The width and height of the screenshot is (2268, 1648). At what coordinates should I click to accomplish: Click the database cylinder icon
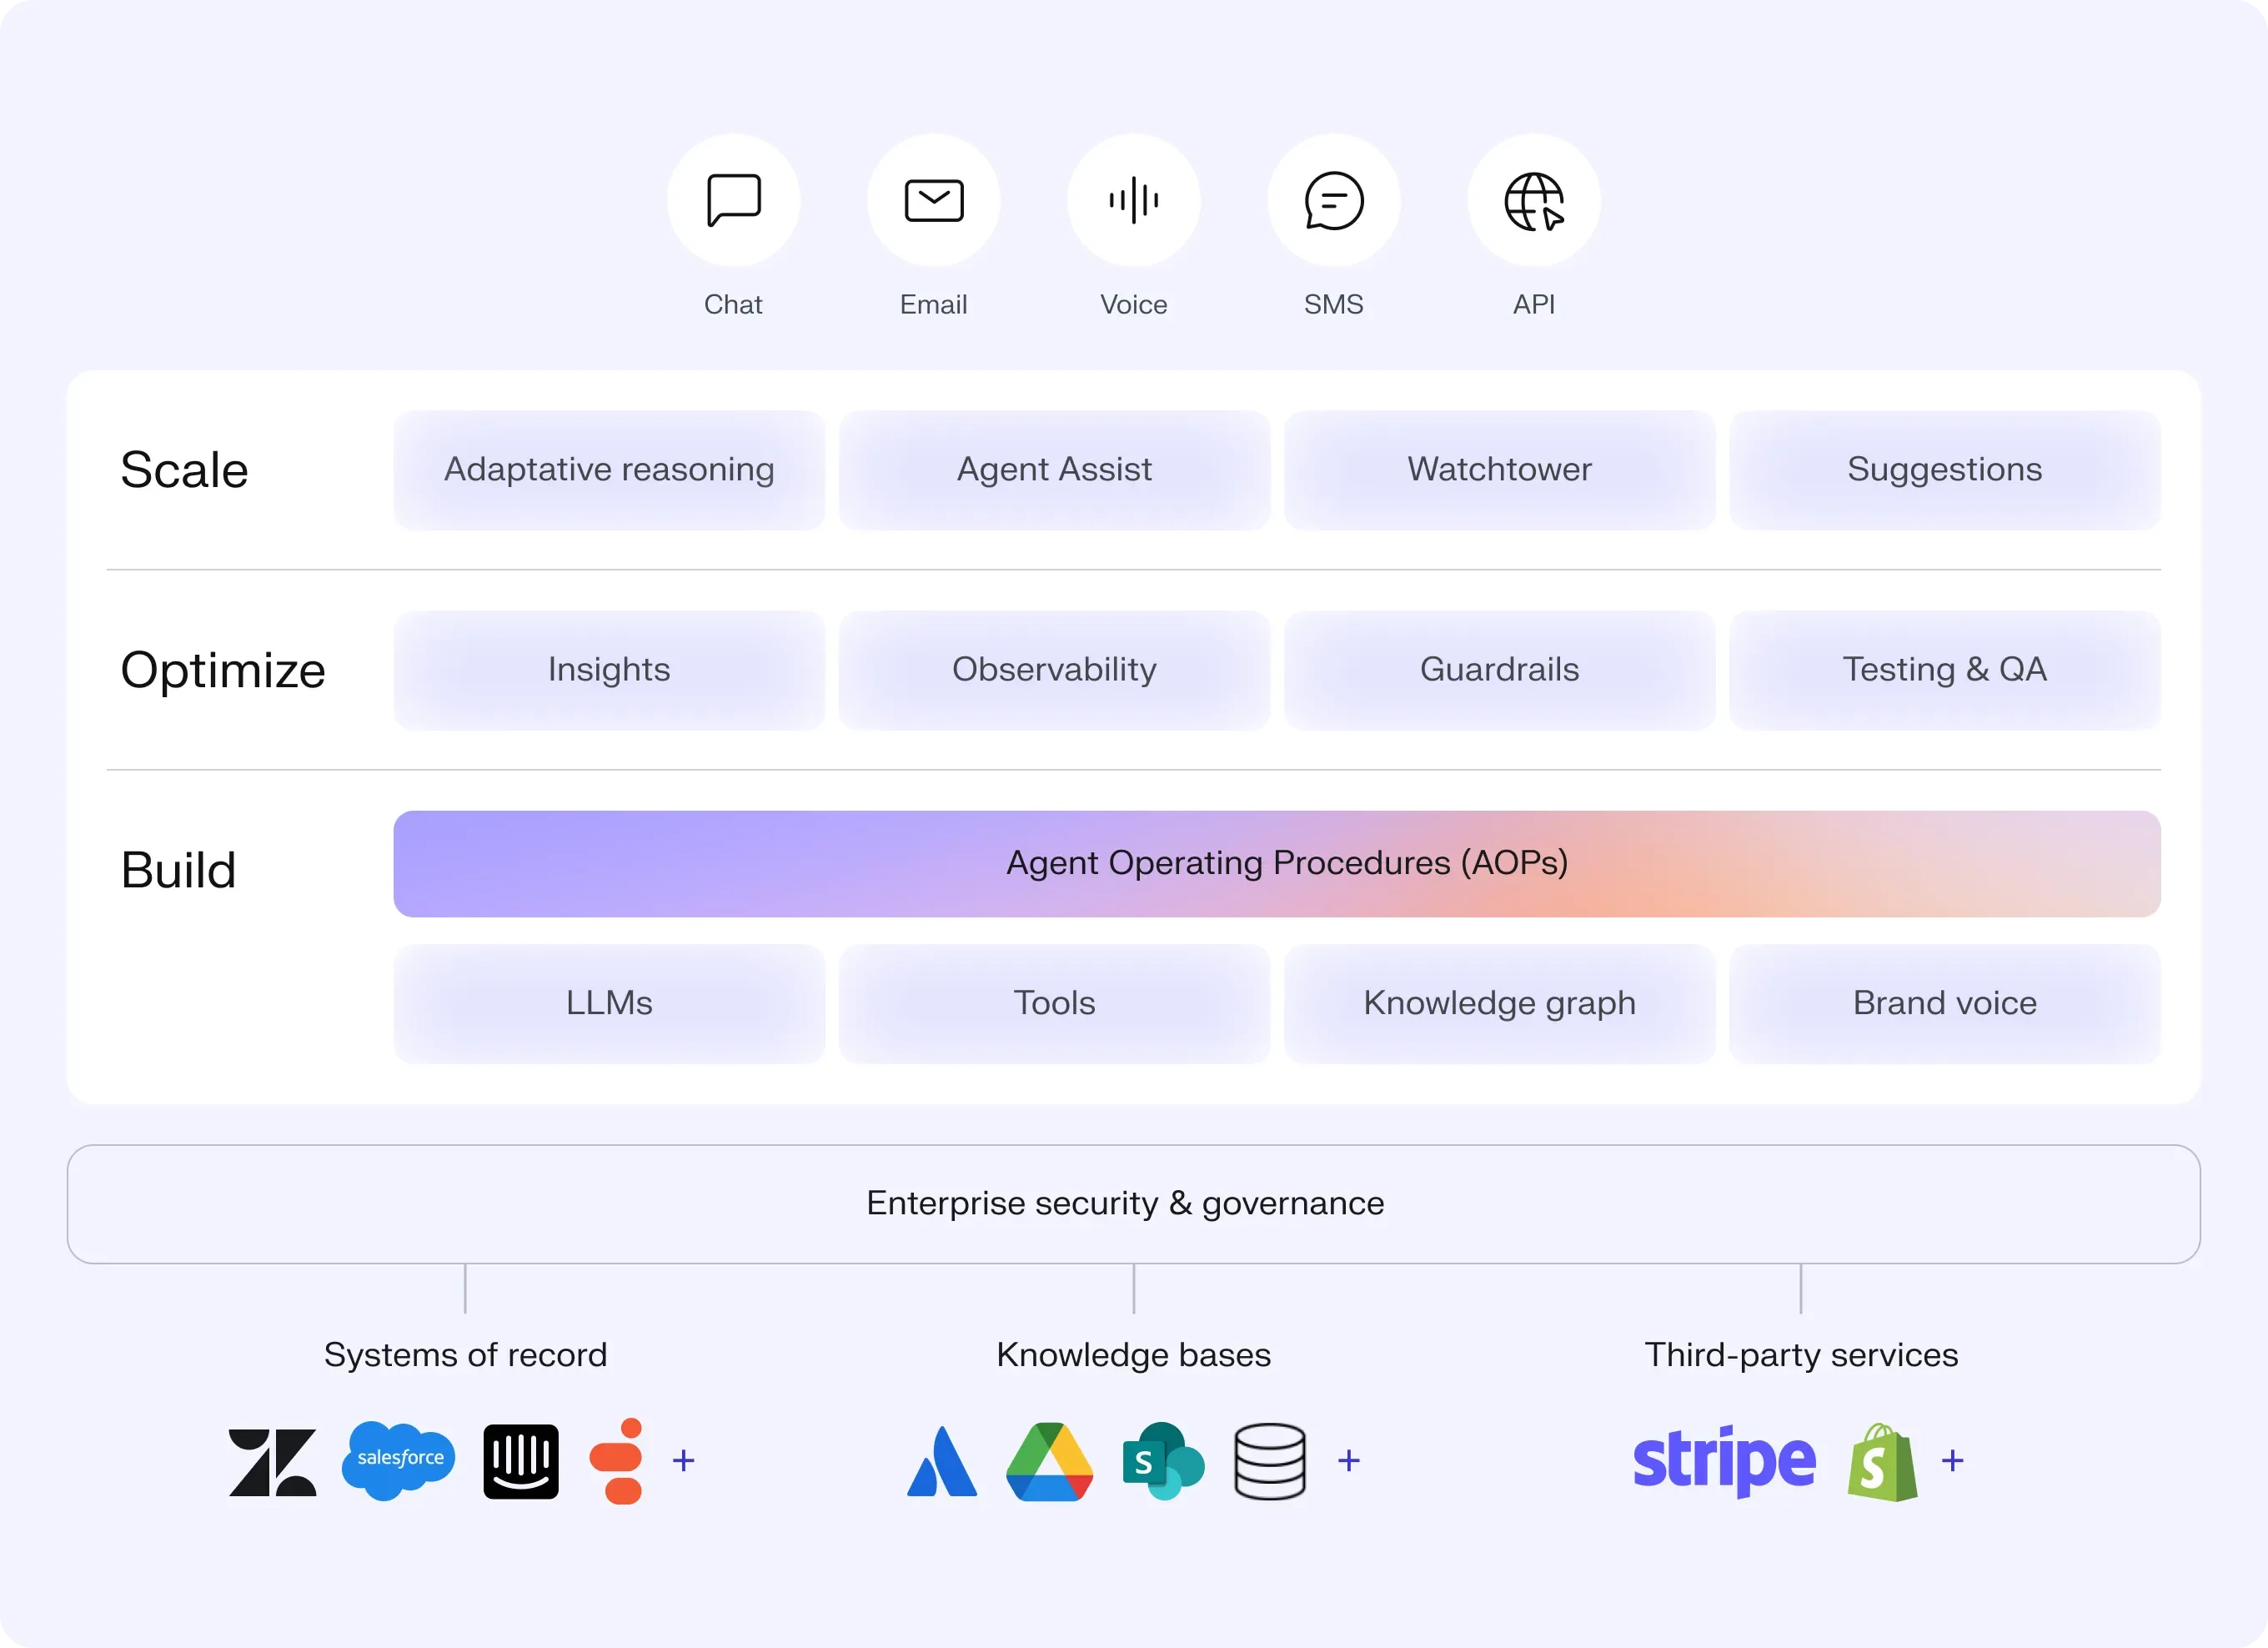click(x=1269, y=1462)
